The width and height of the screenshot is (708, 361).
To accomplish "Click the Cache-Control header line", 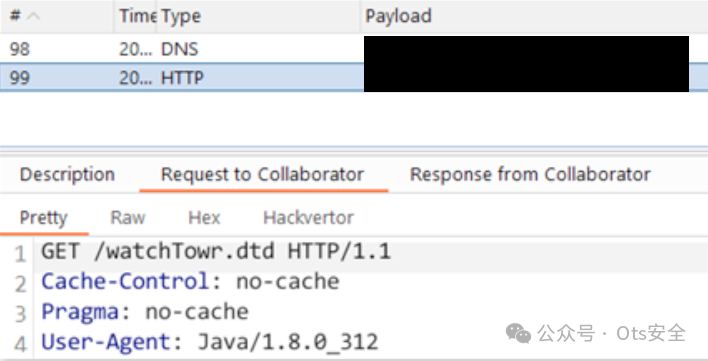I will tap(190, 282).
